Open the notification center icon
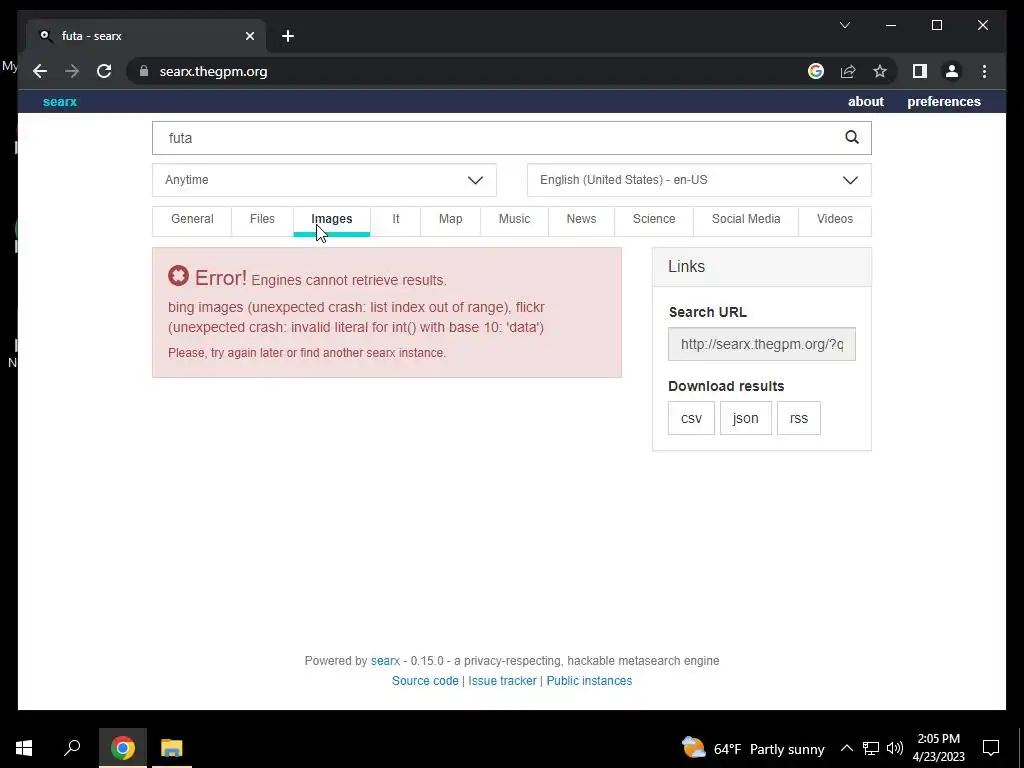The image size is (1024, 768). tap(991, 748)
